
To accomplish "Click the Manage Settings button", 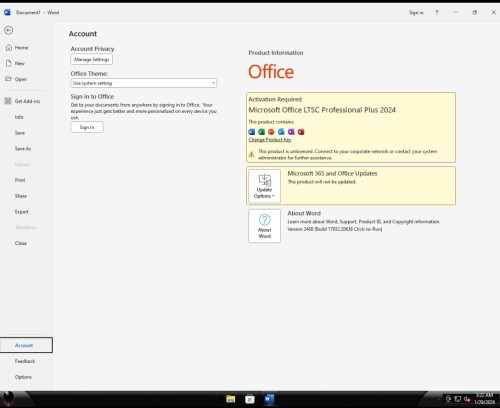I will point(92,59).
